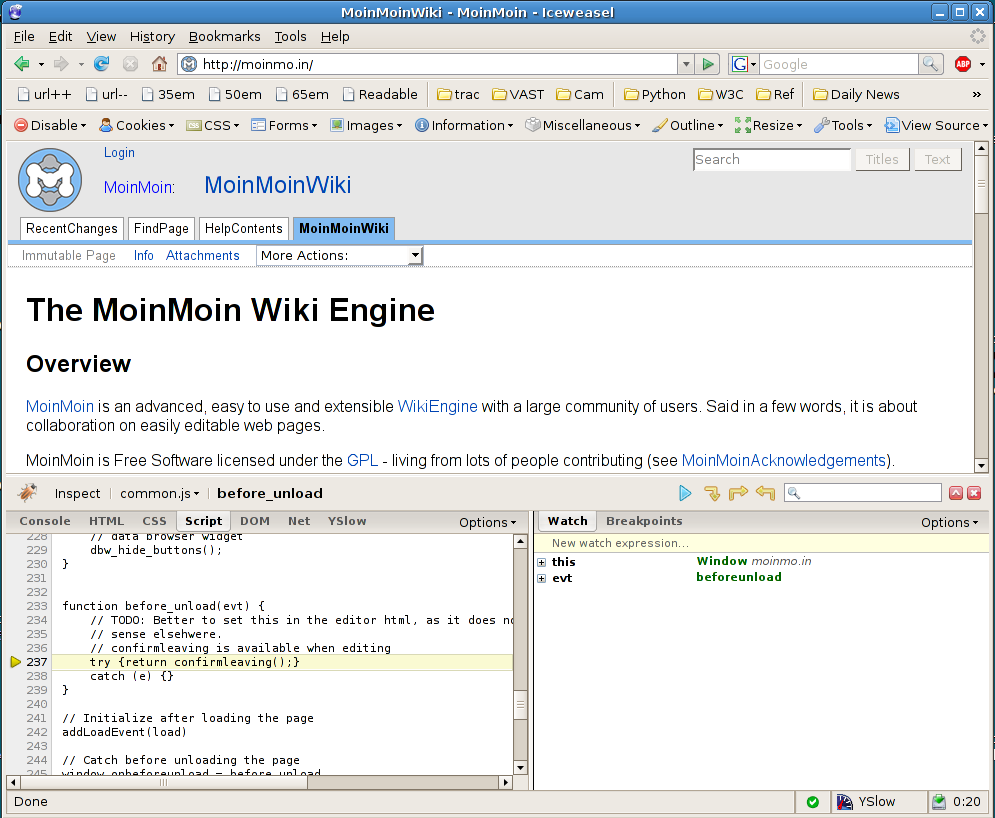The width and height of the screenshot is (995, 818).
Task: Click the MoinMoin logo image
Action: click(50, 180)
